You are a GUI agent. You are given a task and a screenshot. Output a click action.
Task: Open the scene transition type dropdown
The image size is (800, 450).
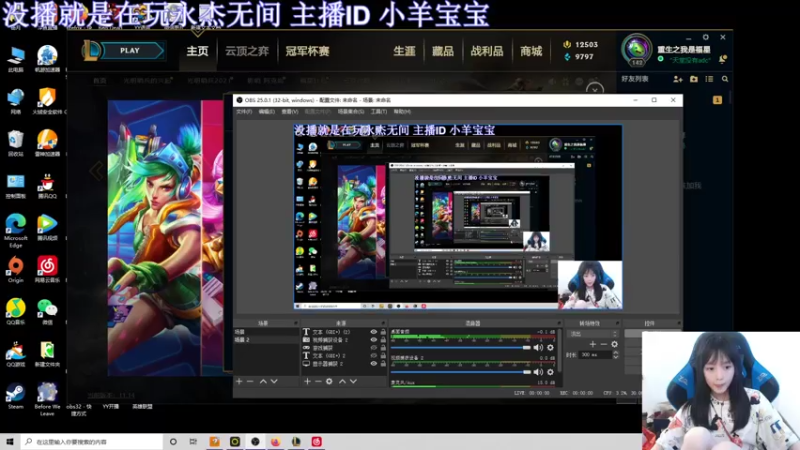[x=593, y=334]
